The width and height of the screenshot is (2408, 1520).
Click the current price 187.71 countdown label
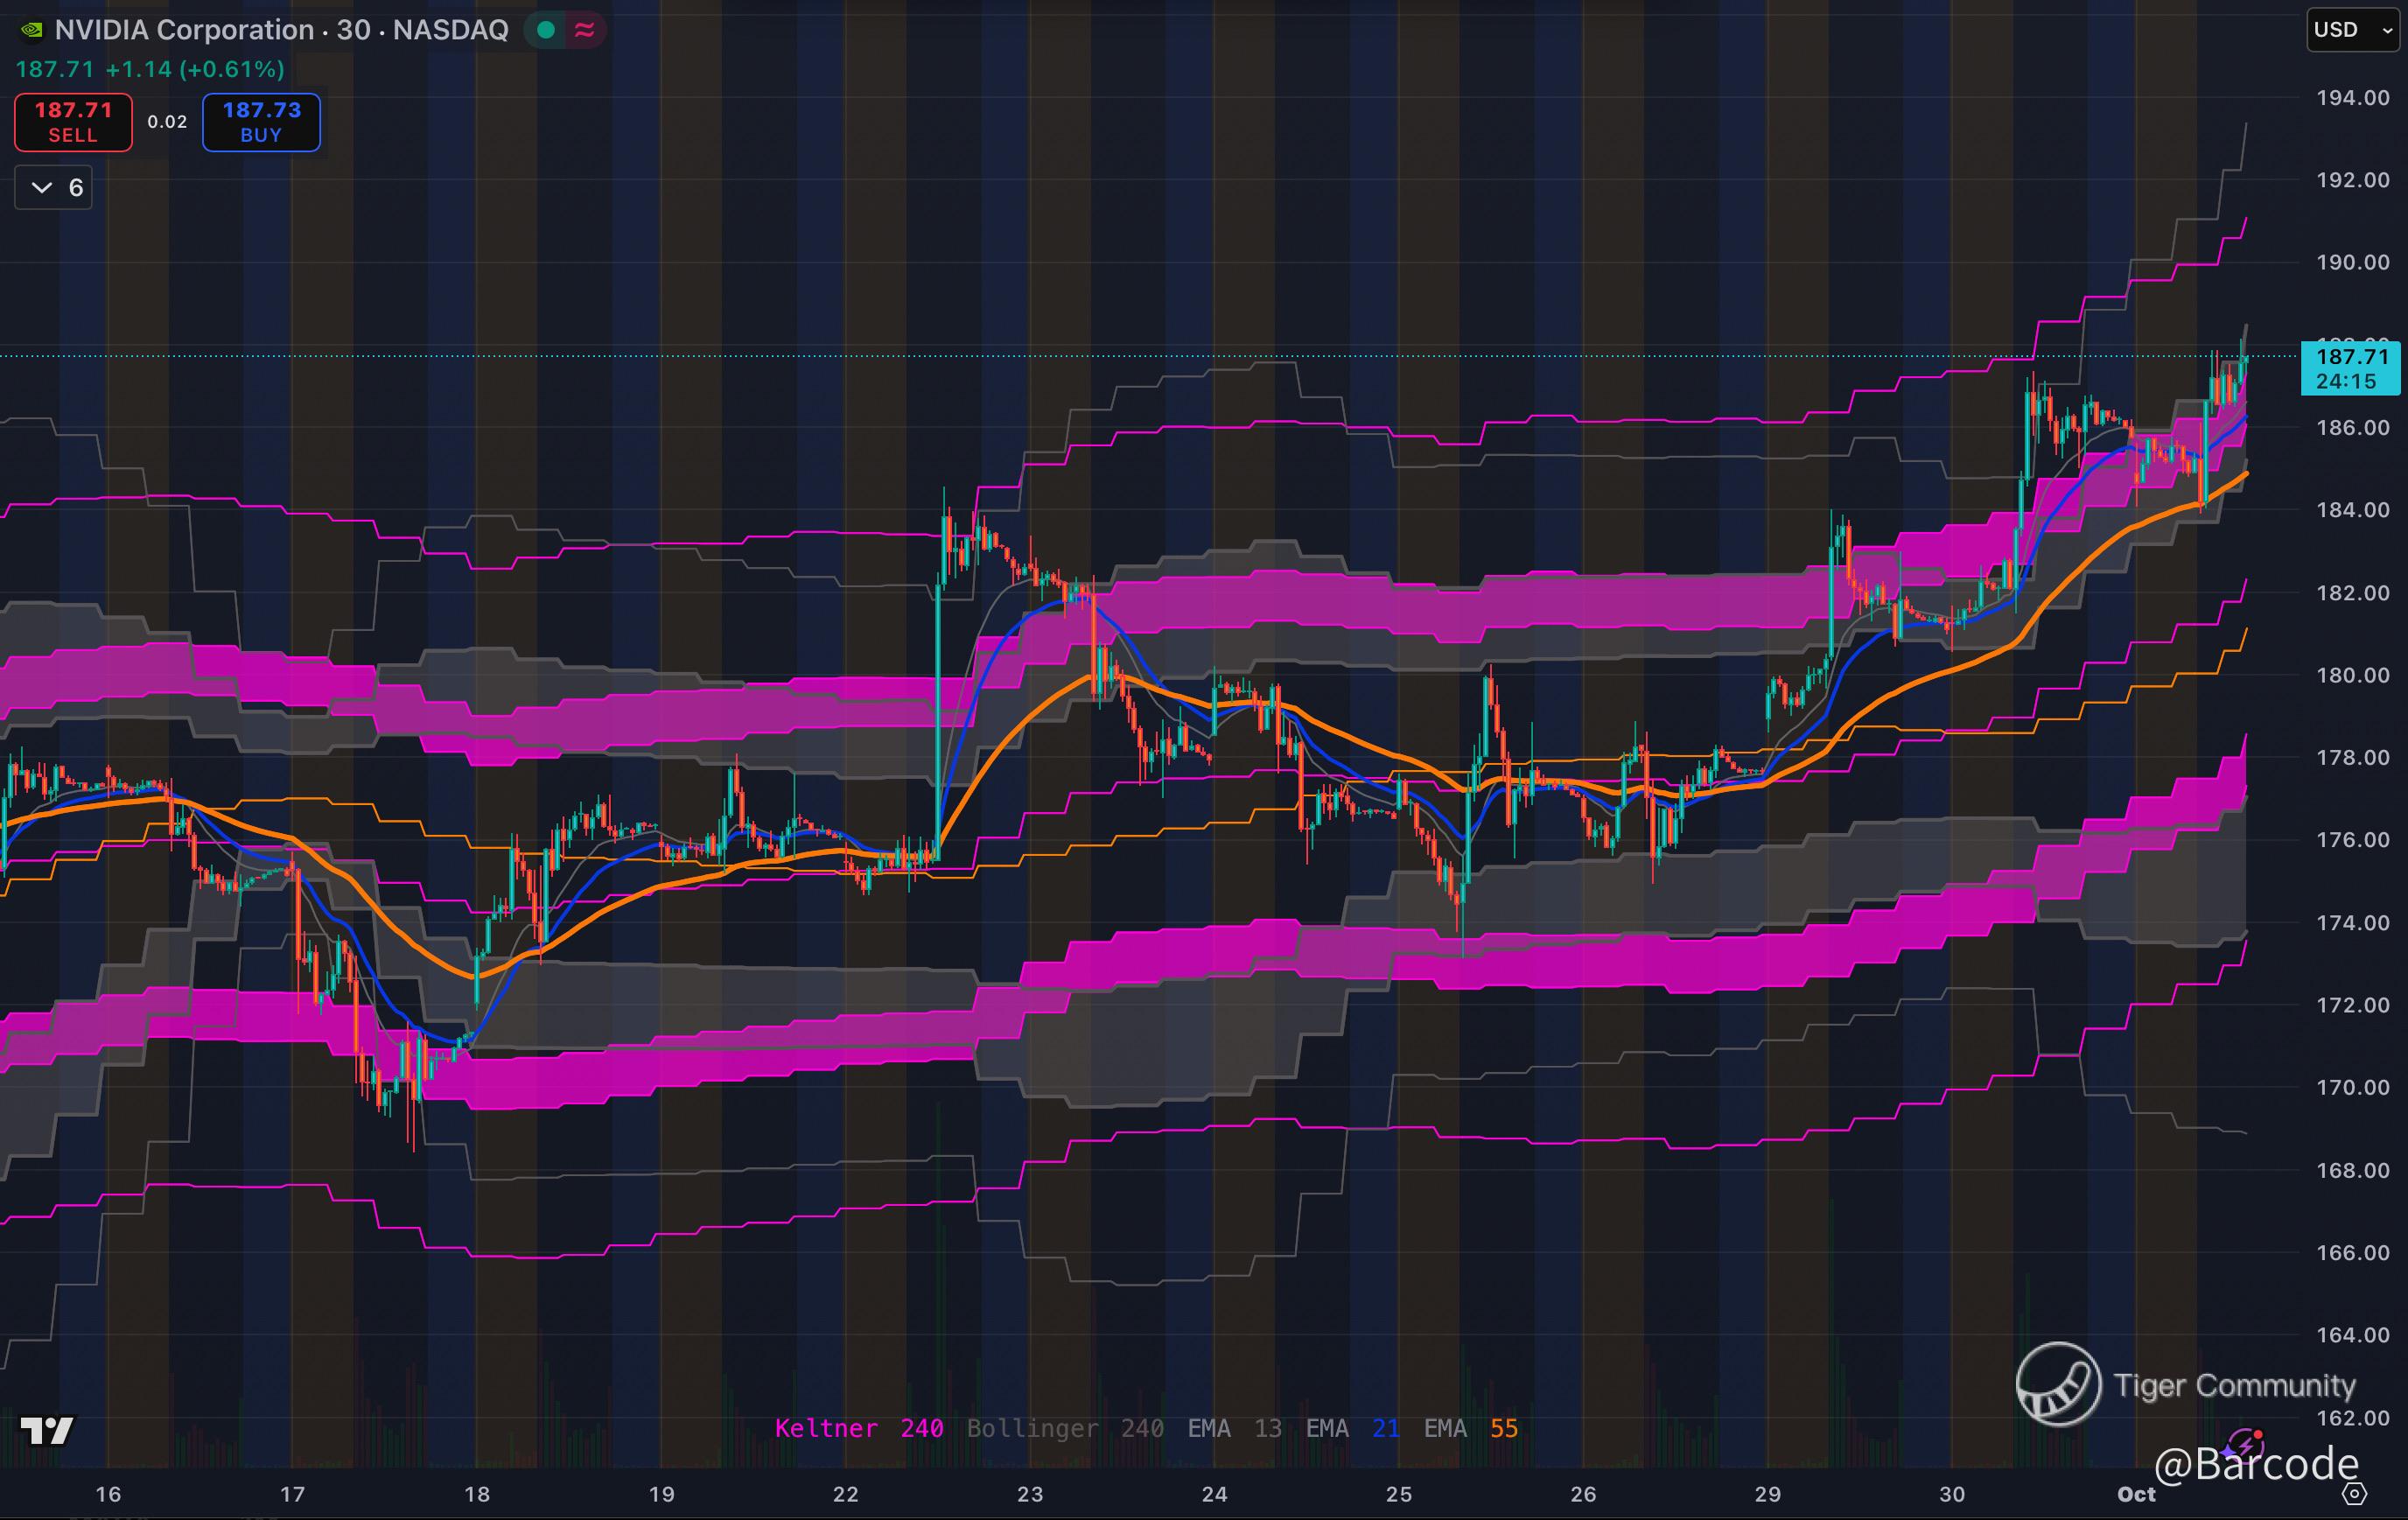coord(2350,368)
